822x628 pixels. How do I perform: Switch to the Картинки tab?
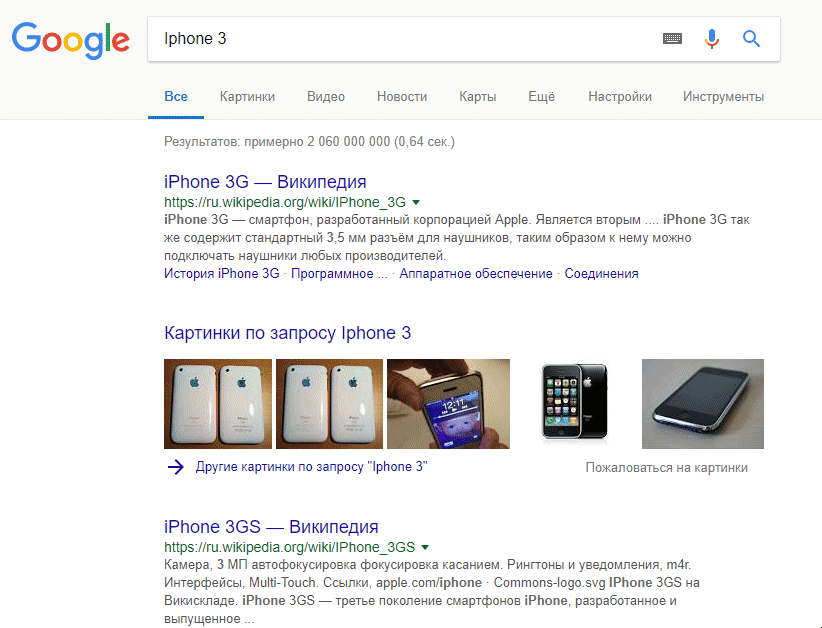[247, 96]
